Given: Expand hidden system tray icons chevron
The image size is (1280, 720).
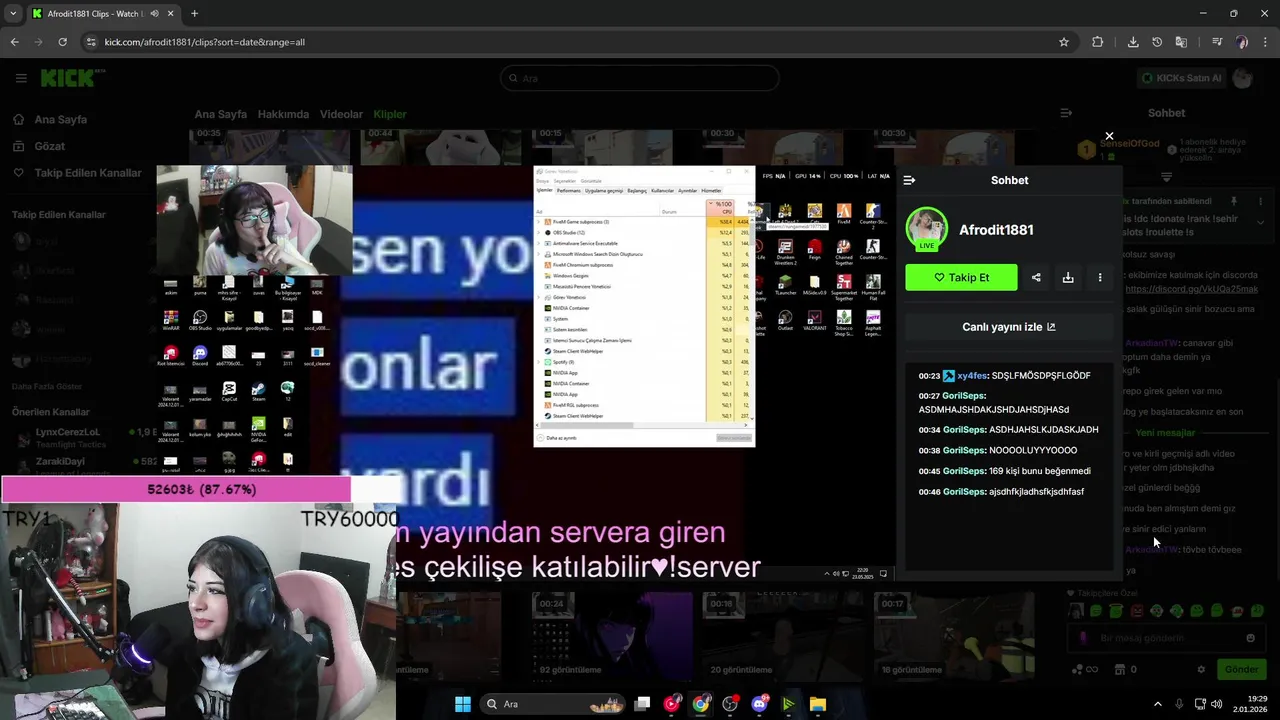Looking at the screenshot, I should [1158, 704].
